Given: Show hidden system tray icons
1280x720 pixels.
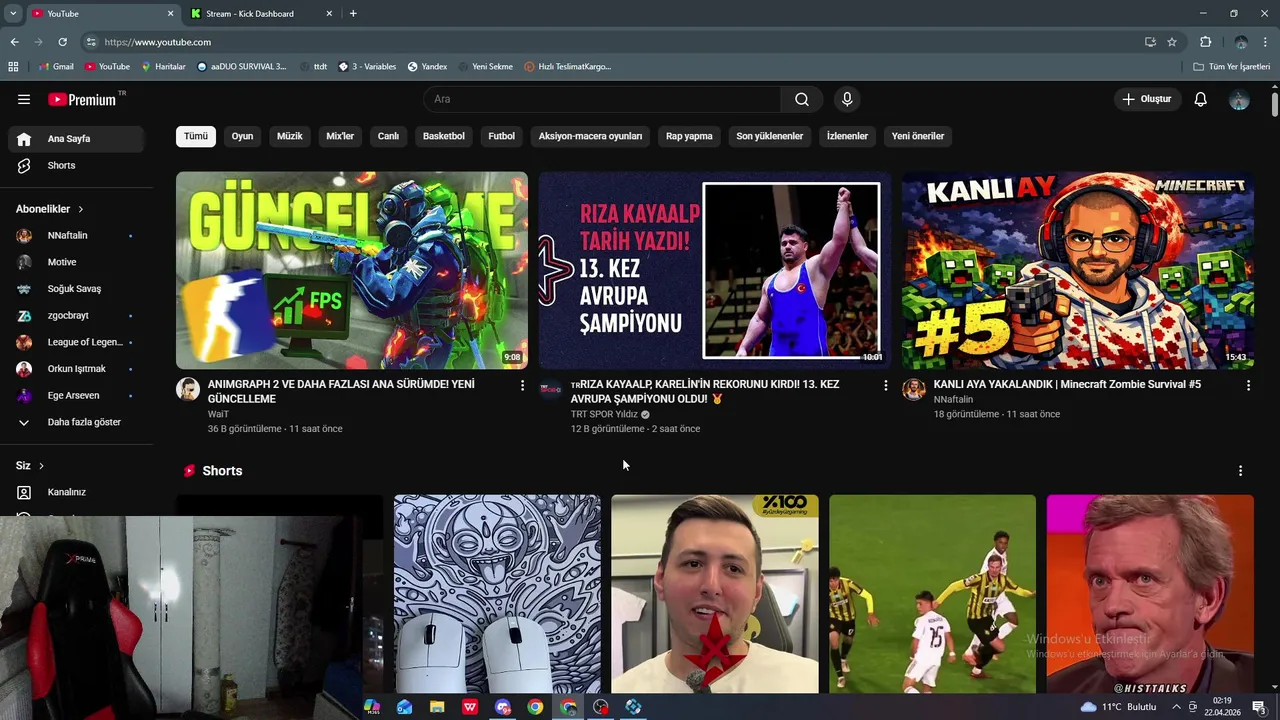Looking at the screenshot, I should click(x=1176, y=707).
